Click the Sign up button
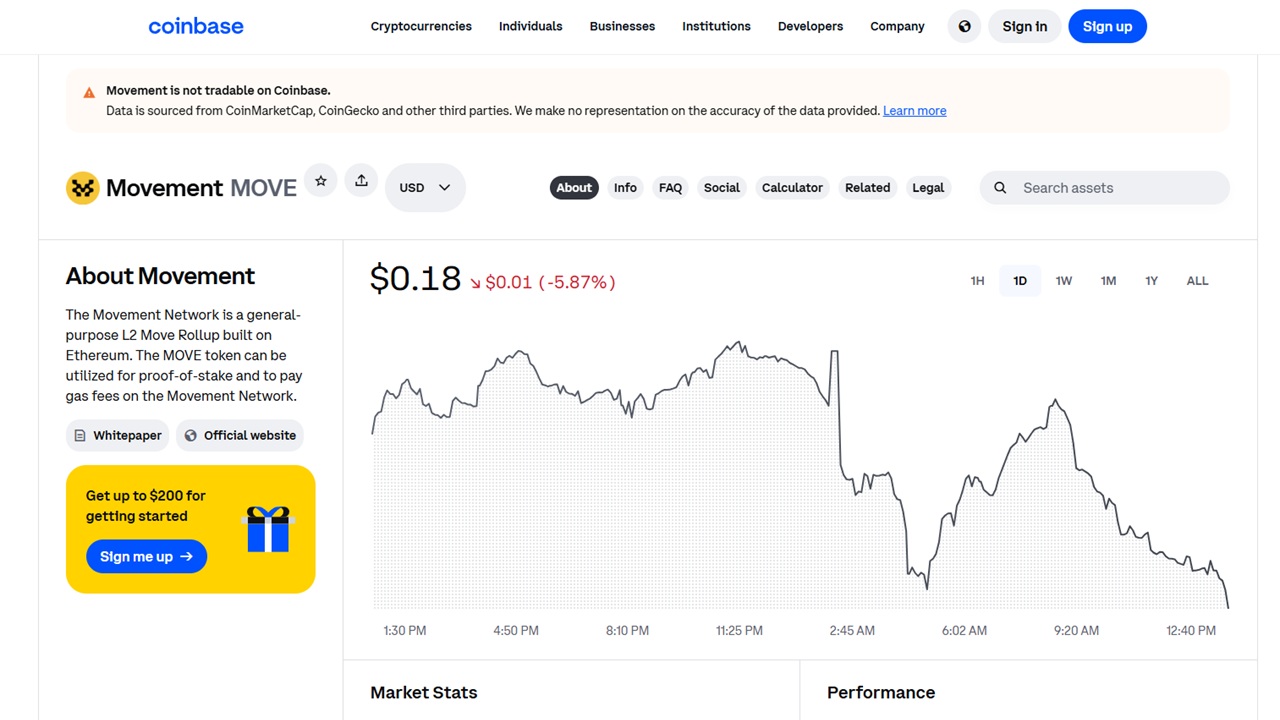Viewport: 1280px width, 720px height. pos(1107,26)
